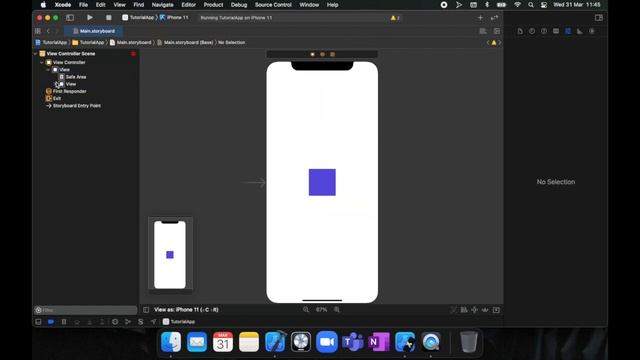Zoom in the canvas
The image size is (640, 360).
click(x=337, y=310)
